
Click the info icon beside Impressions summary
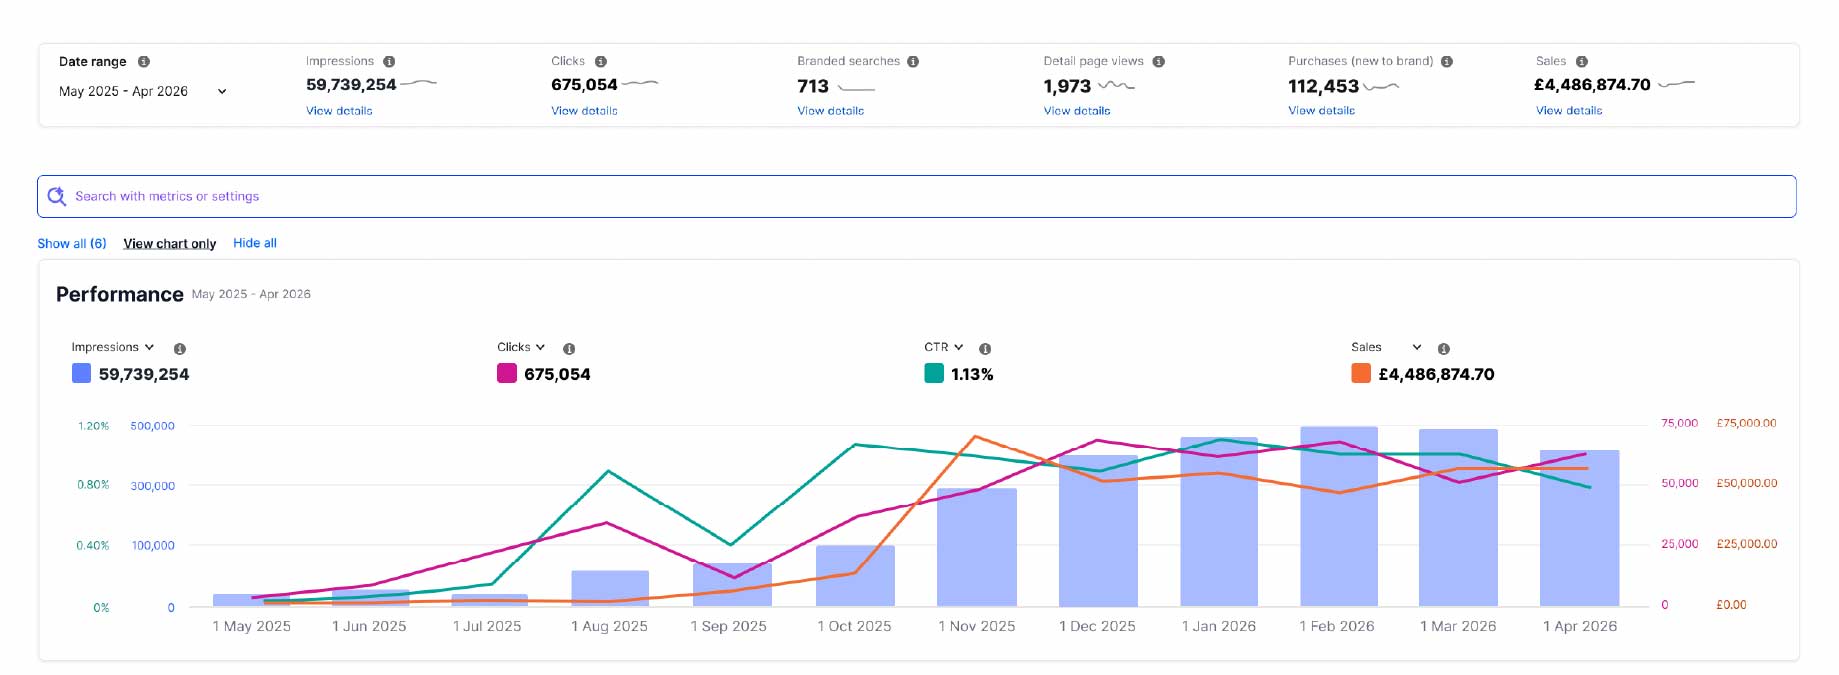(389, 62)
